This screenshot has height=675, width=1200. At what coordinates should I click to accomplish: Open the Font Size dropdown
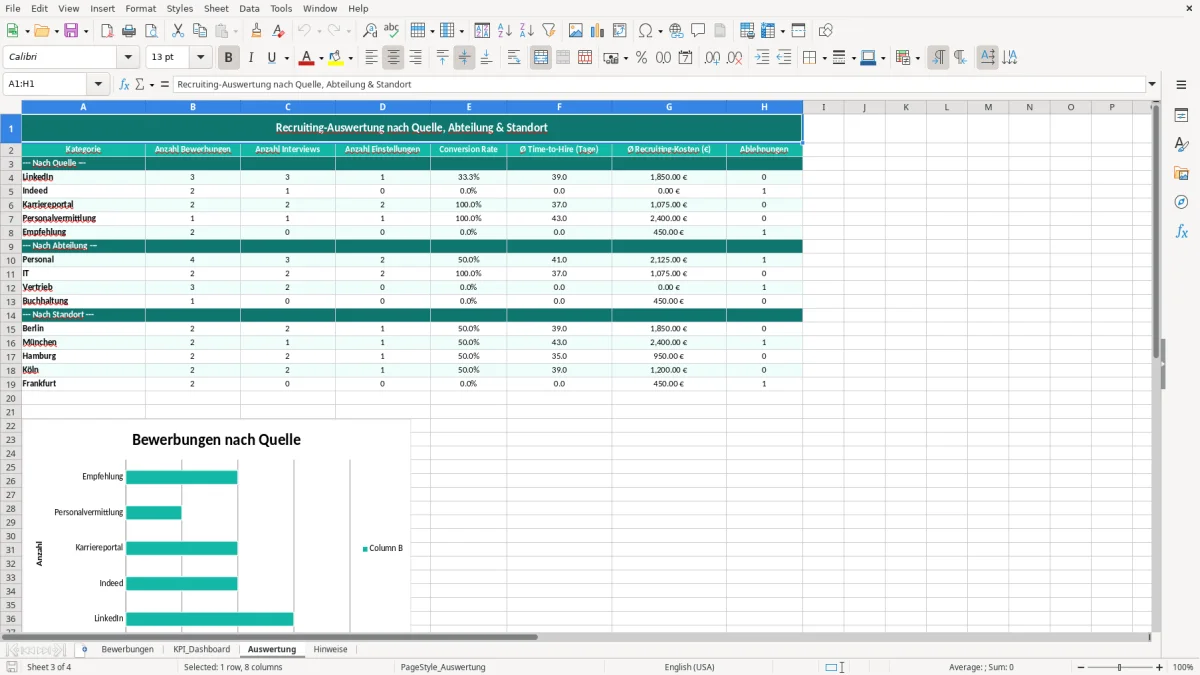201,58
